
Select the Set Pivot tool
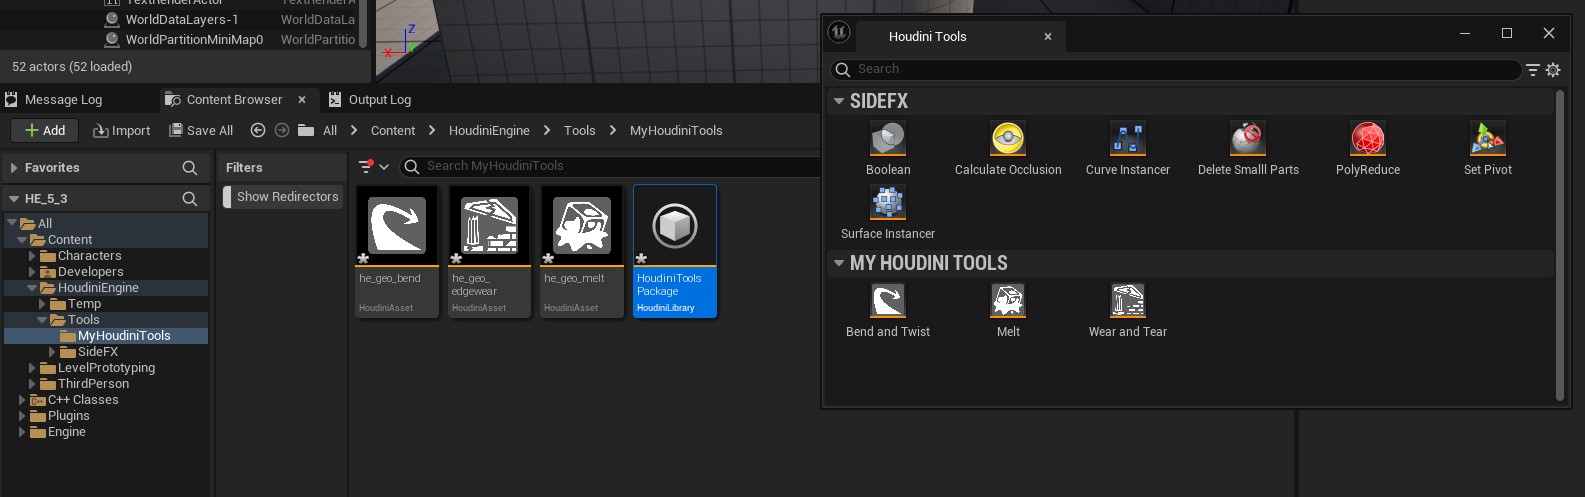1487,140
